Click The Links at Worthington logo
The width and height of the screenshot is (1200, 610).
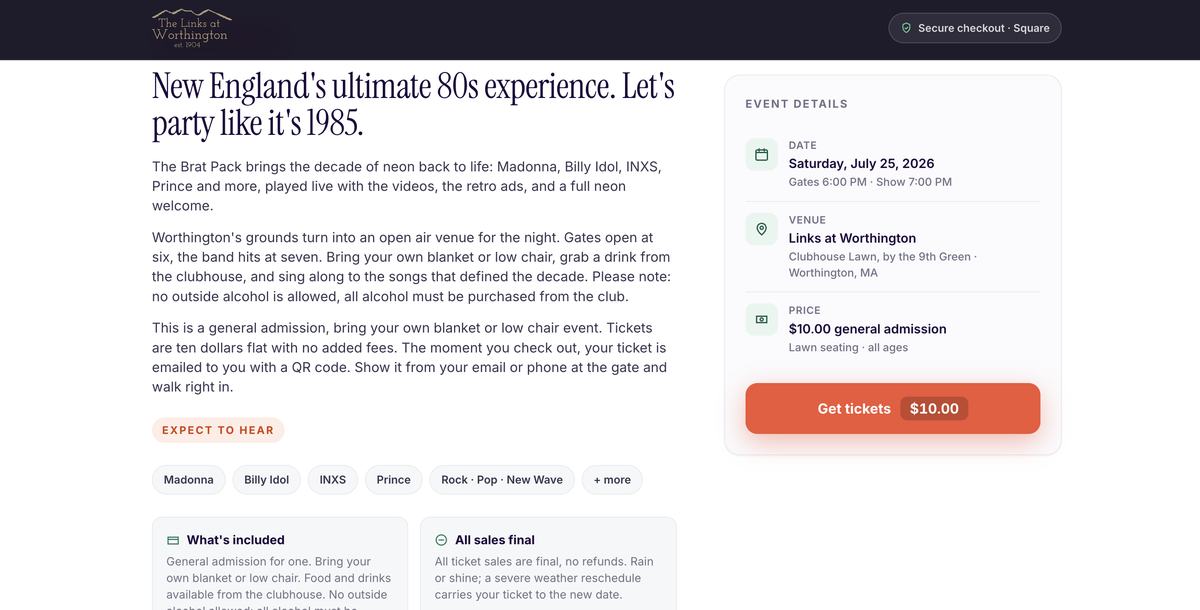pyautogui.click(x=192, y=28)
